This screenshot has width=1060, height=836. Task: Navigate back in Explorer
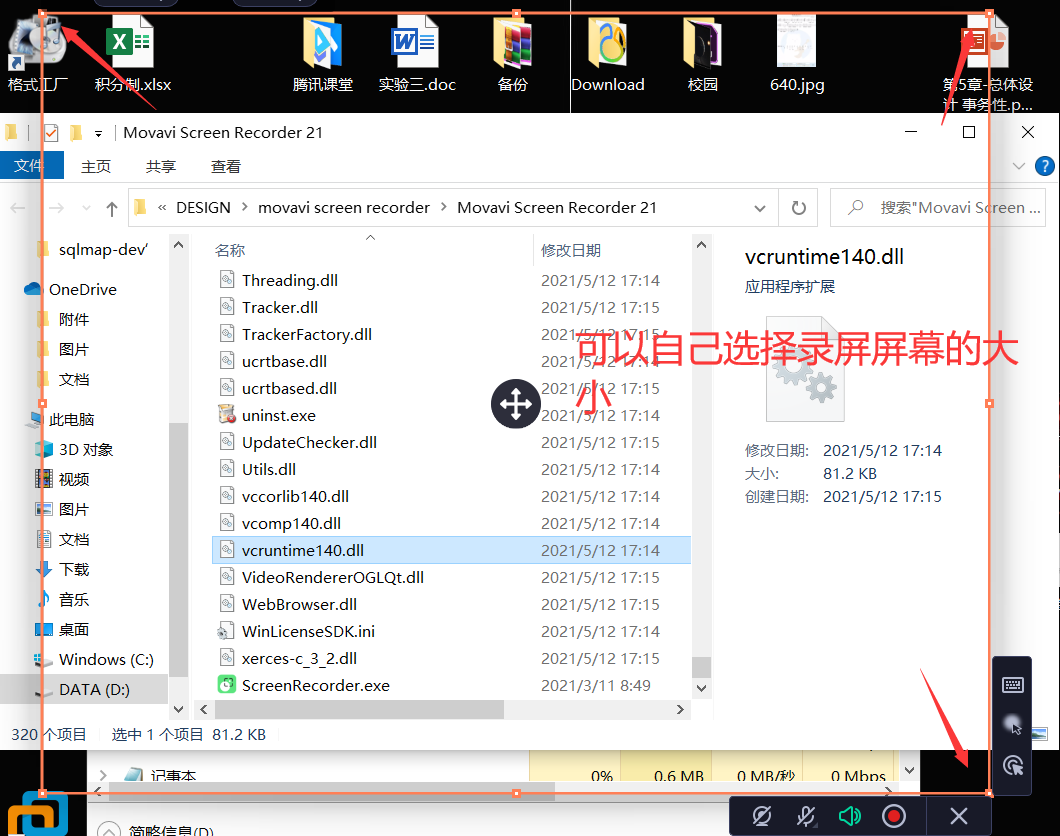click(18, 208)
